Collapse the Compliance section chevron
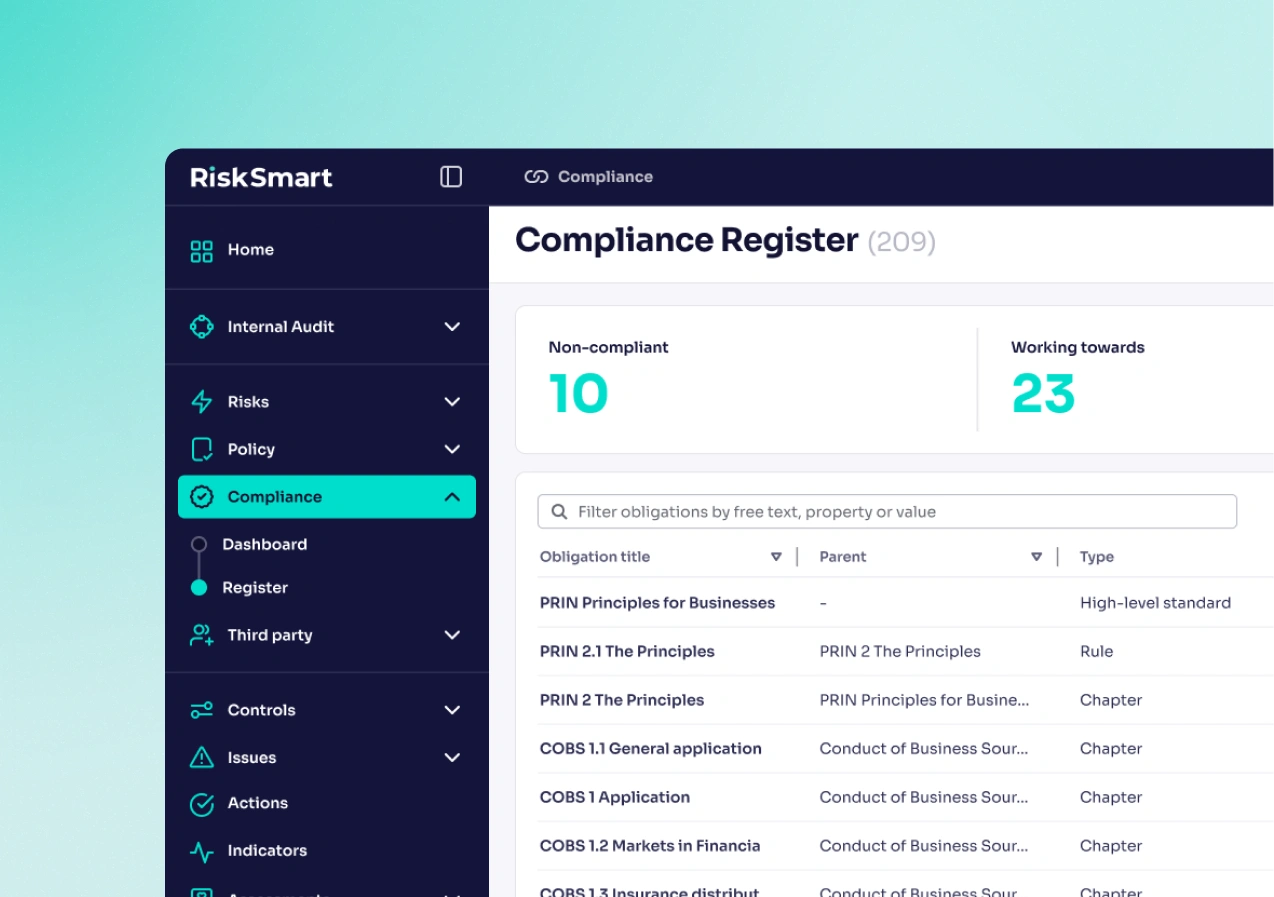The image size is (1274, 897). click(452, 496)
